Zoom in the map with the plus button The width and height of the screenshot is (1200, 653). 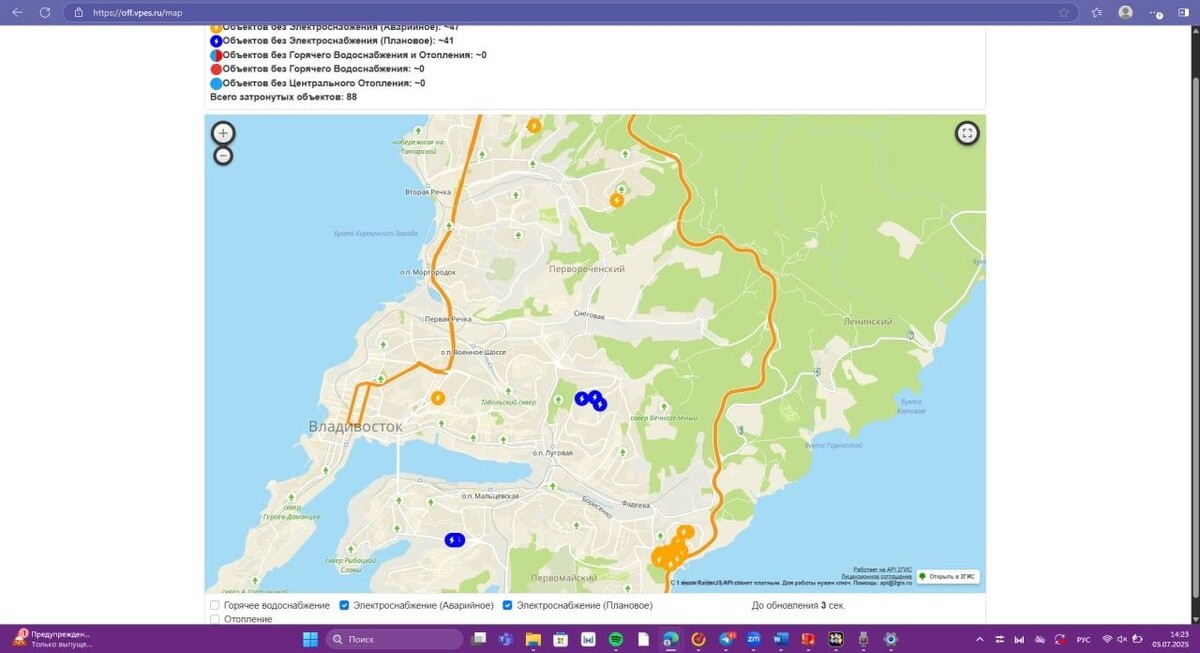[x=223, y=133]
